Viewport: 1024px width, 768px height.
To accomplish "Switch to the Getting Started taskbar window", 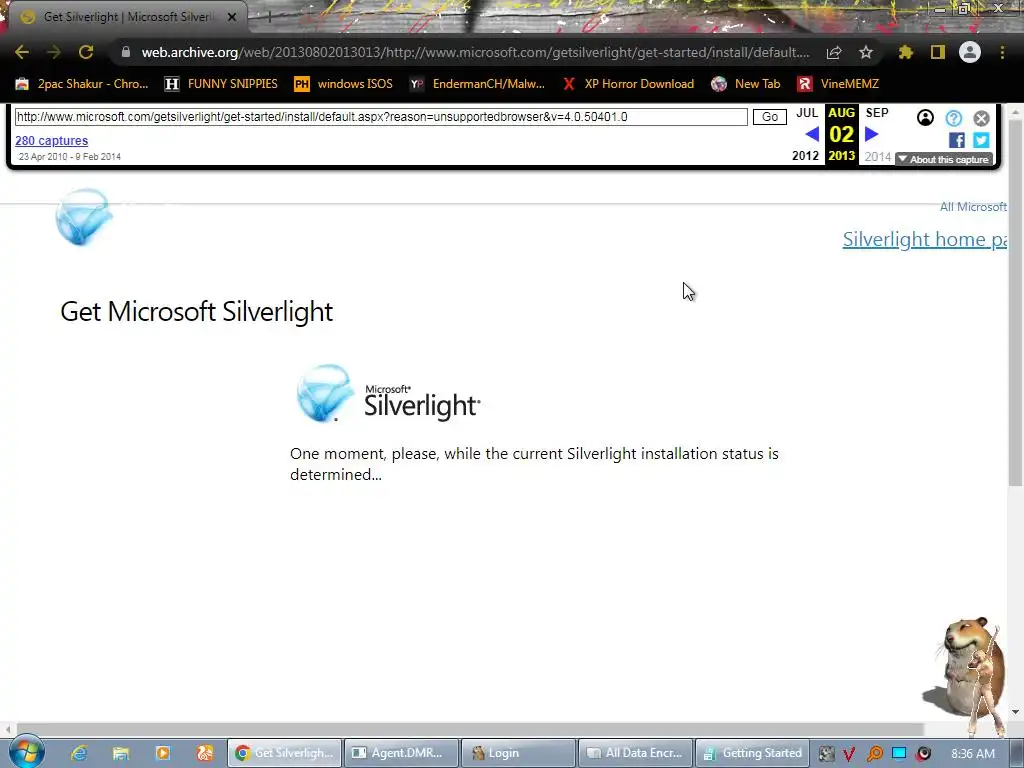I will [x=752, y=753].
